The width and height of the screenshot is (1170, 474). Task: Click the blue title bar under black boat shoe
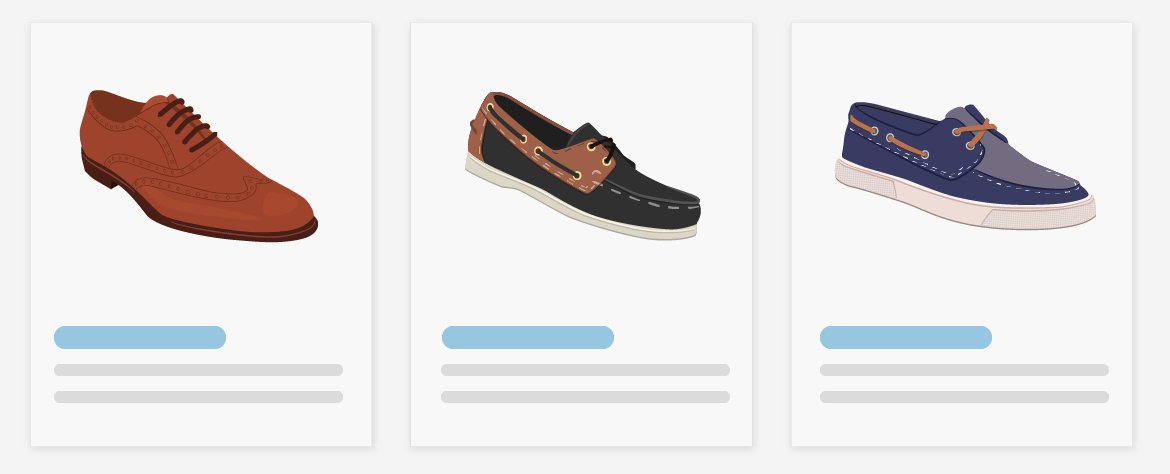tap(528, 337)
